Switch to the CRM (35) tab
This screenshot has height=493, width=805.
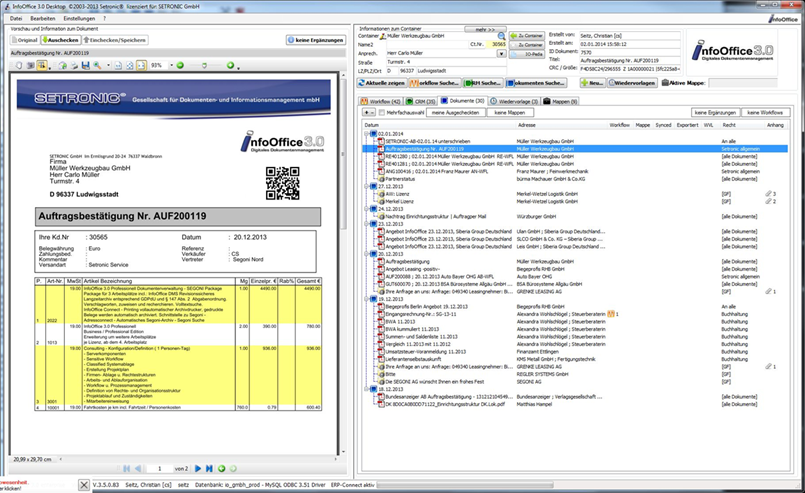click(x=420, y=101)
